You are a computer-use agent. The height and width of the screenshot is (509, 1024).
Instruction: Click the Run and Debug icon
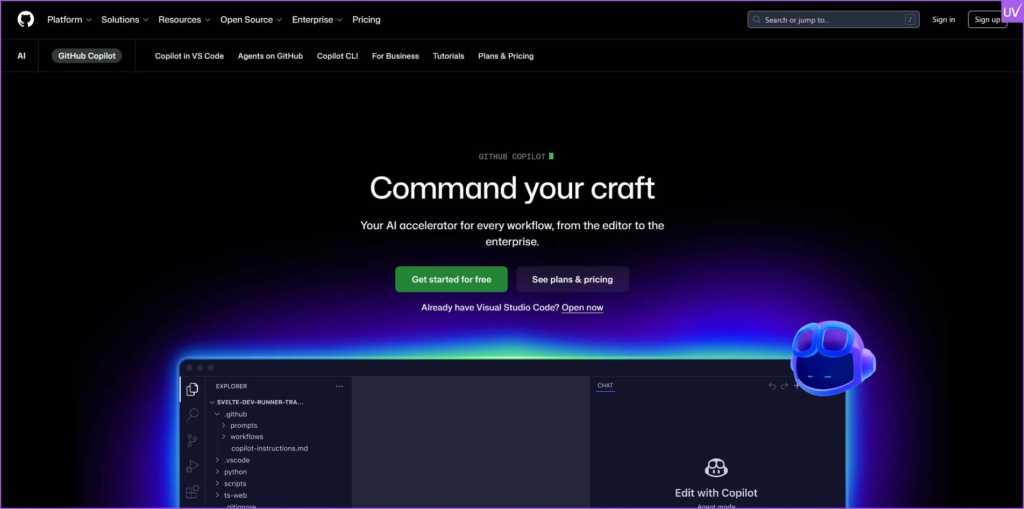click(192, 466)
